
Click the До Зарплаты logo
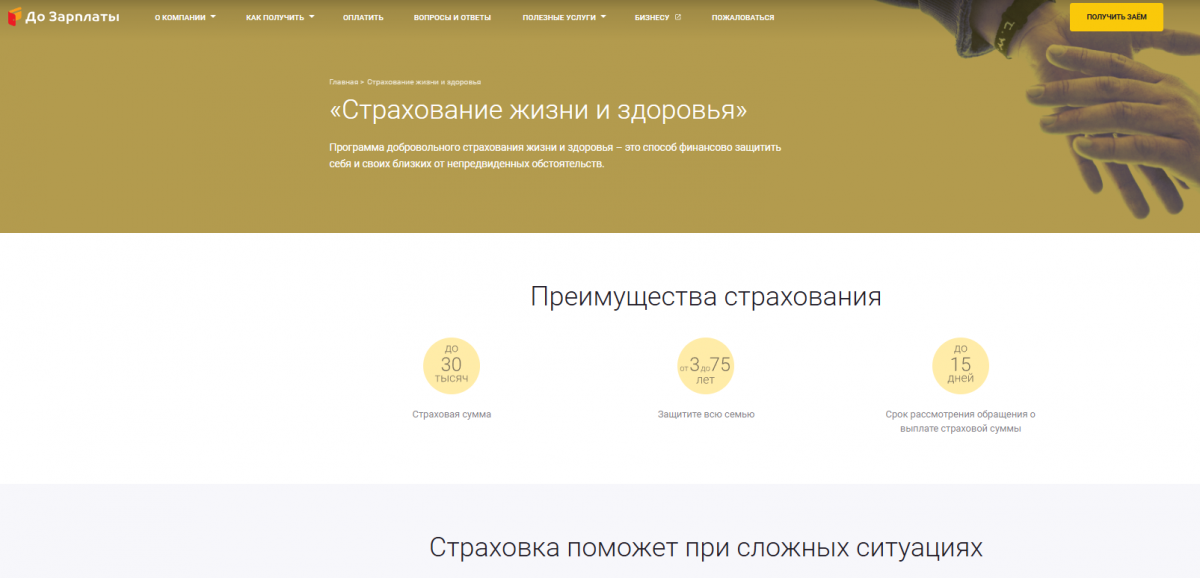(x=63, y=17)
